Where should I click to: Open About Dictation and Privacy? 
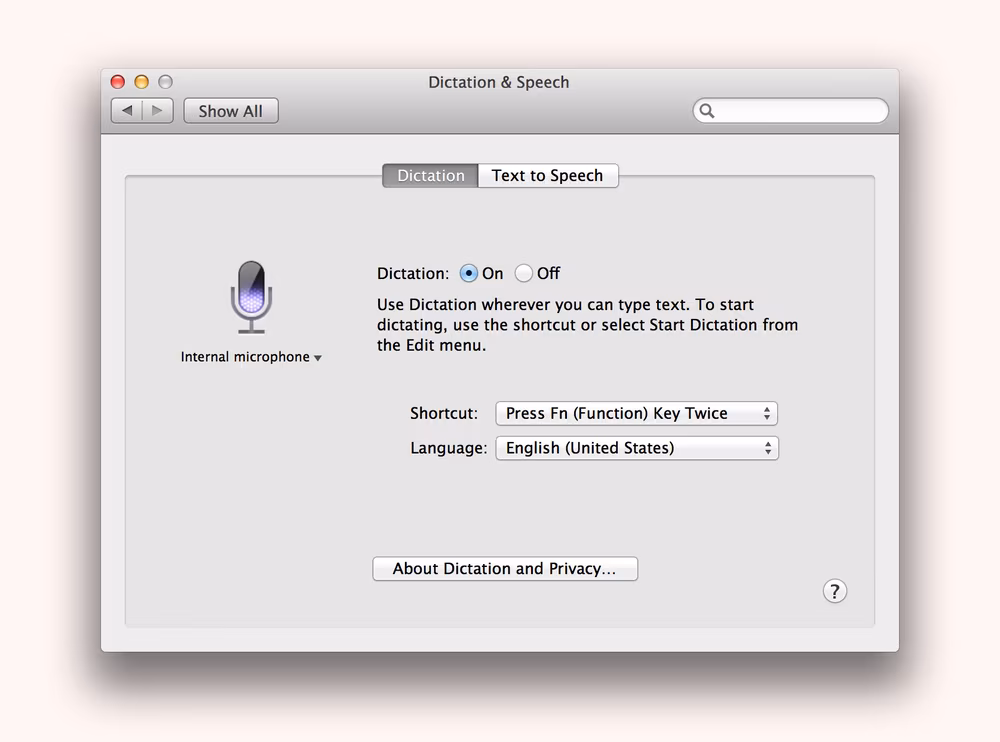(x=504, y=569)
